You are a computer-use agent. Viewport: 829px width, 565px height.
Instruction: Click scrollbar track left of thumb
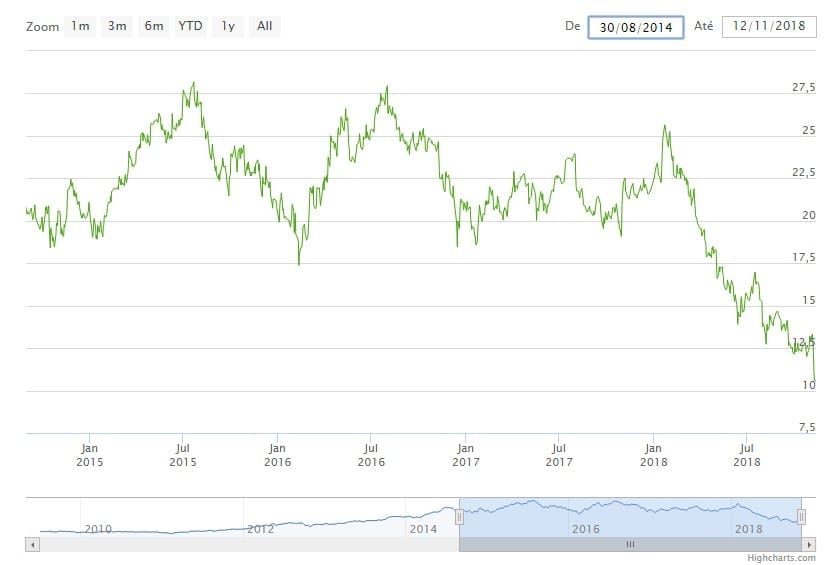pos(240,544)
